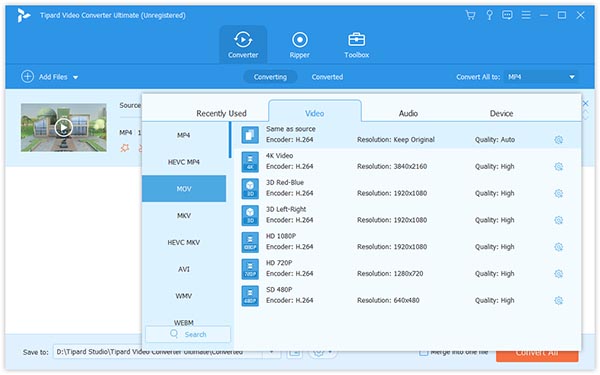Switch to the Converted tab

coord(327,77)
